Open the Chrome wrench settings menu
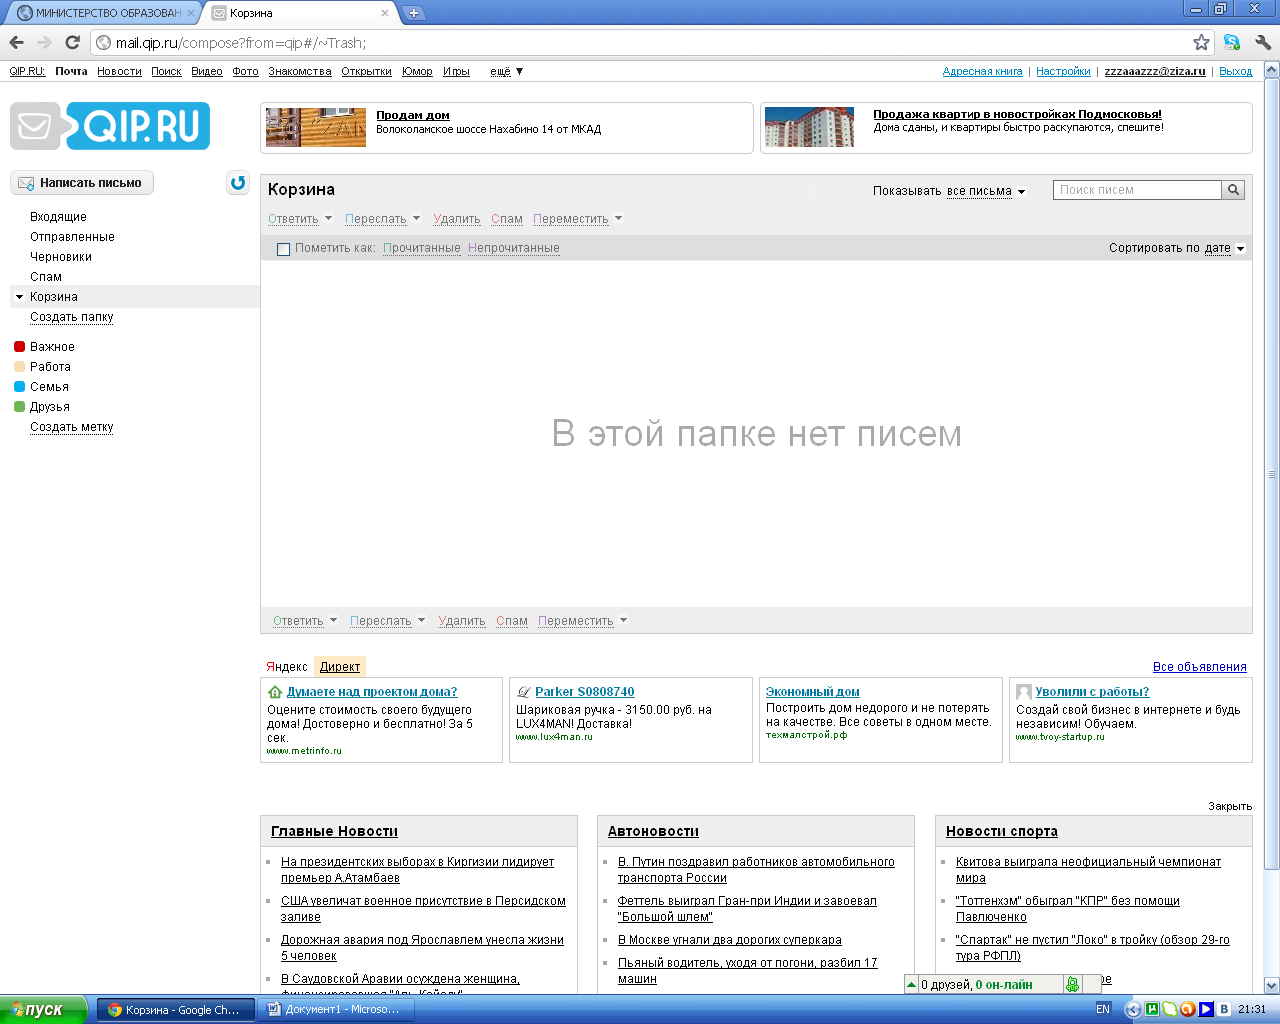This screenshot has width=1280, height=1024. point(1262,42)
